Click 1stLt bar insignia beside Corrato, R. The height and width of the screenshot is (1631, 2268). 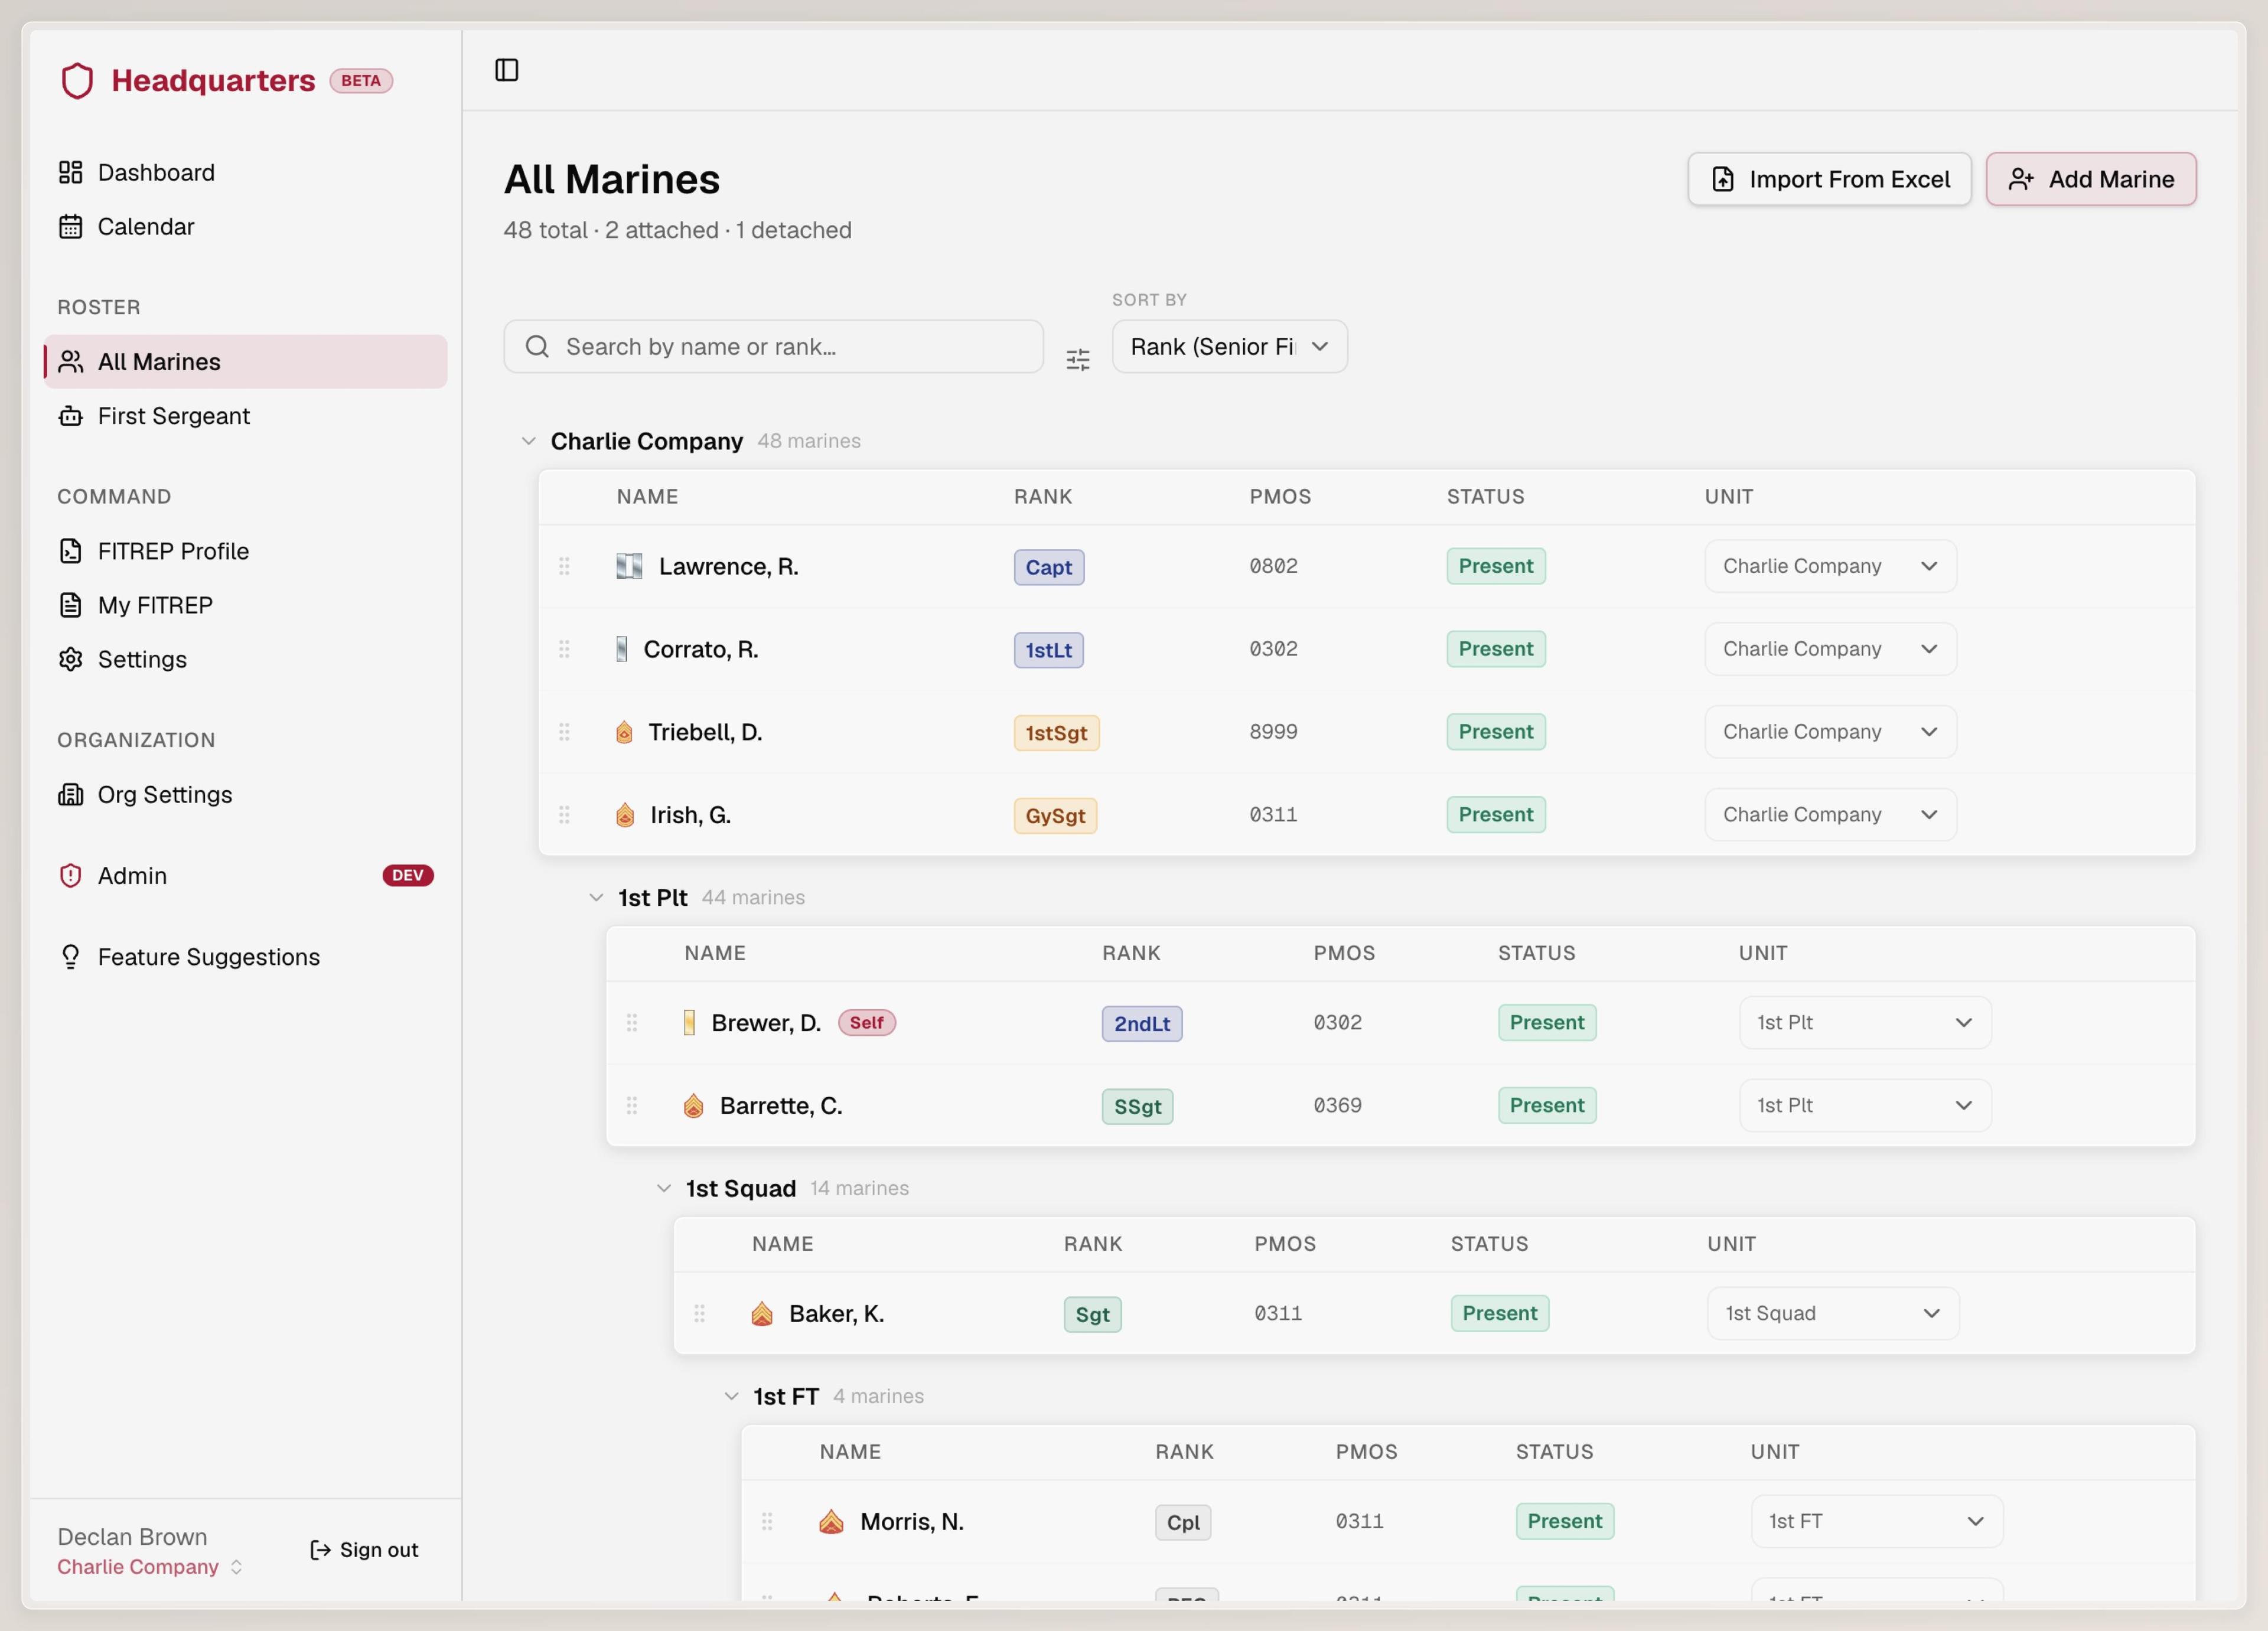(622, 649)
